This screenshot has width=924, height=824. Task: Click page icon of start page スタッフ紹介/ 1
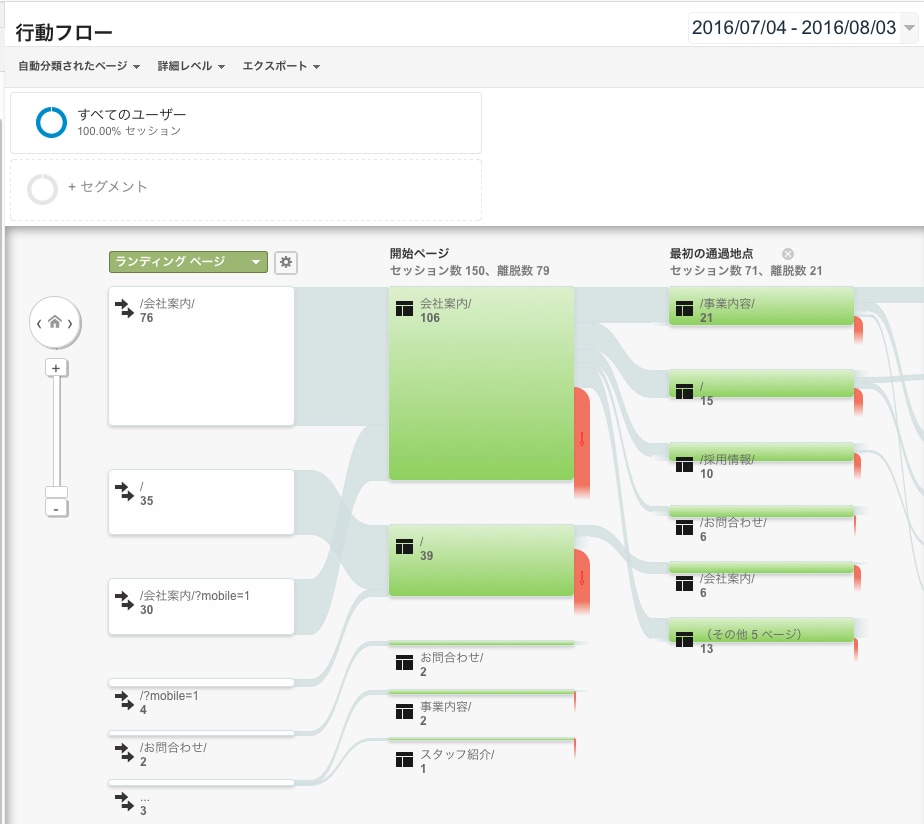pos(404,759)
